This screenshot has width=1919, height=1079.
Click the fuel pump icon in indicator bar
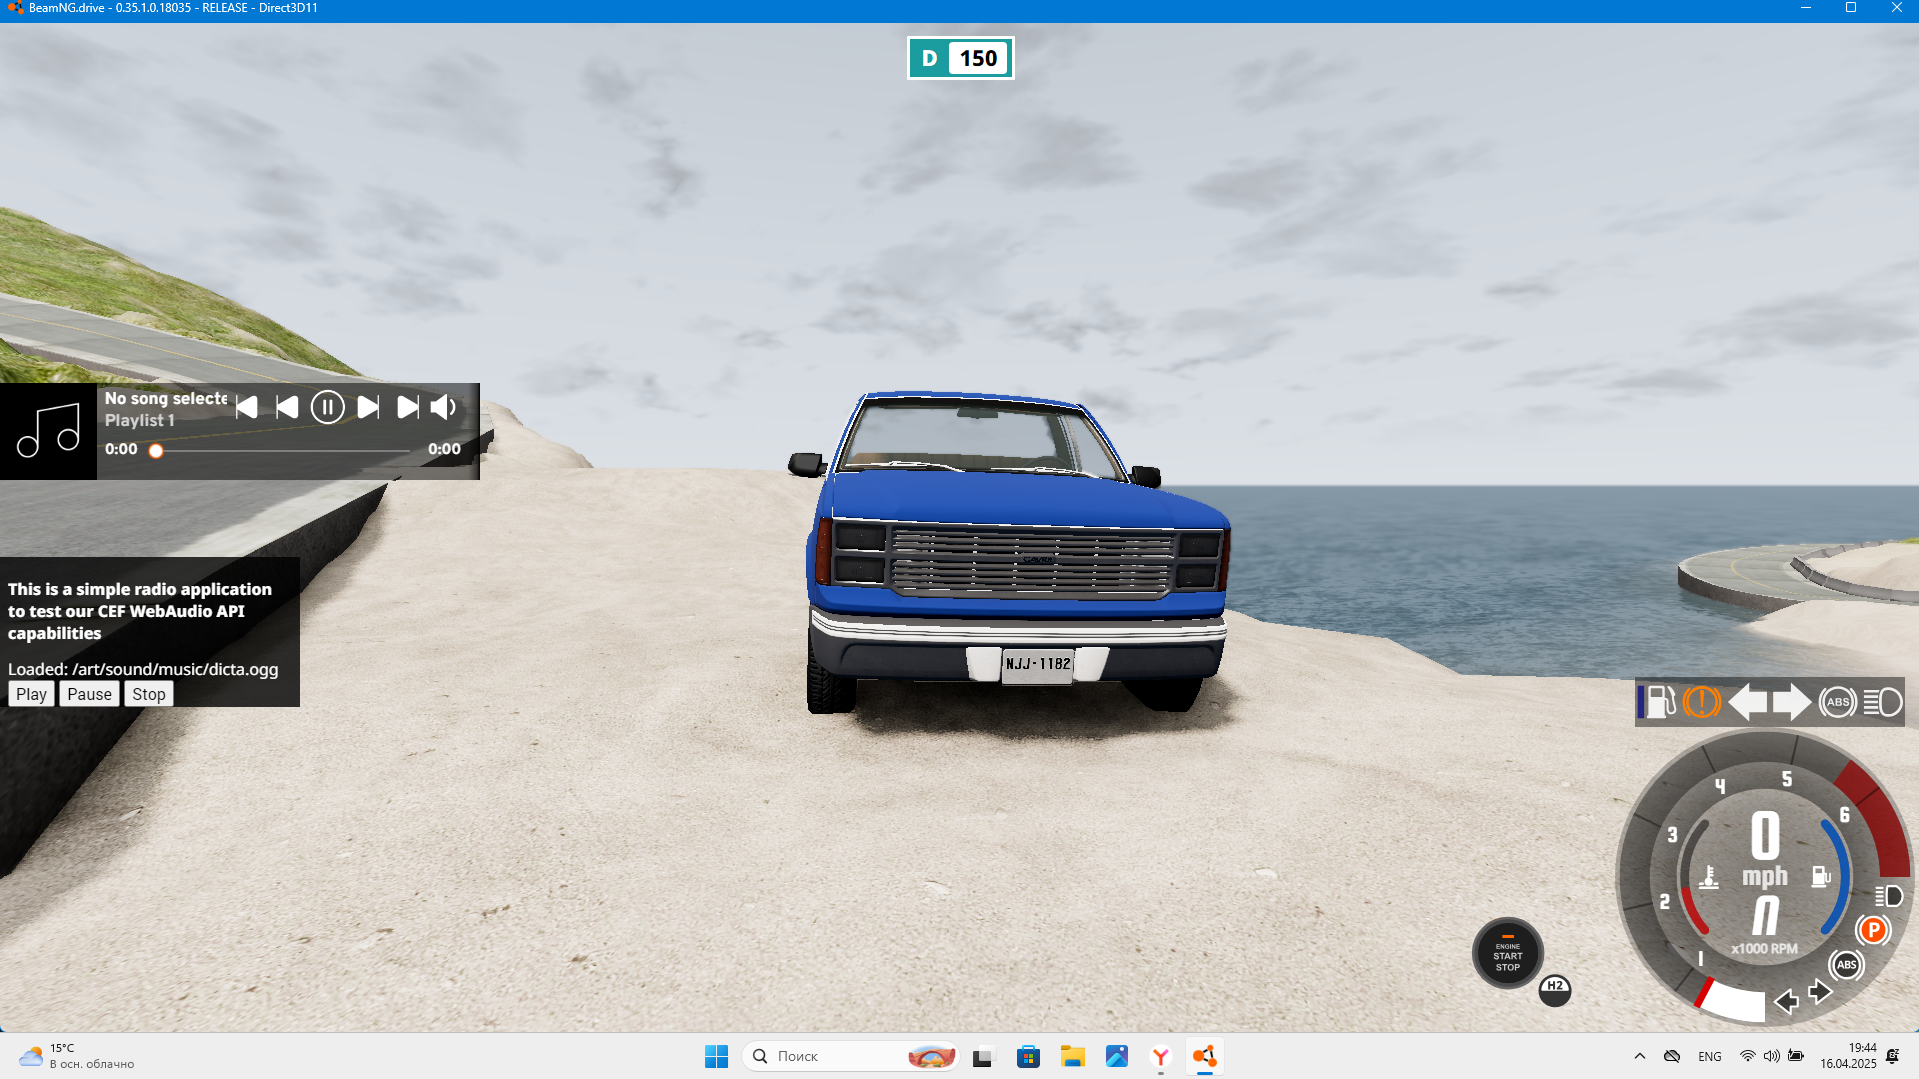(1659, 702)
